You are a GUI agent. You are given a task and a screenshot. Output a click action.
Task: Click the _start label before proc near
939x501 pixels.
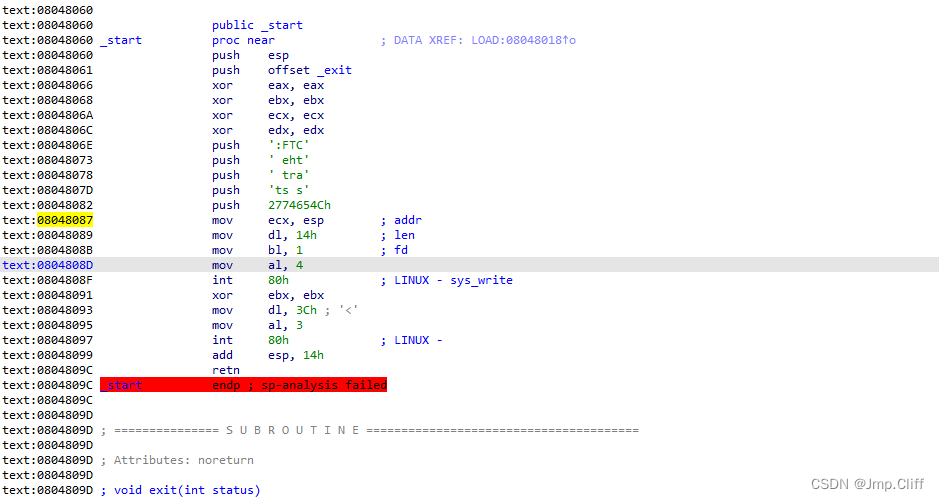pyautogui.click(x=121, y=40)
